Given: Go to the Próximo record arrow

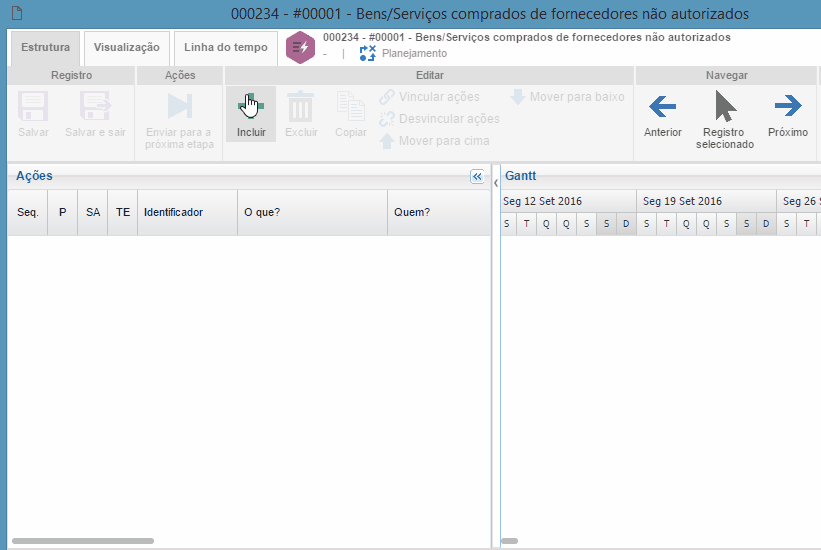Looking at the screenshot, I should pyautogui.click(x=788, y=106).
